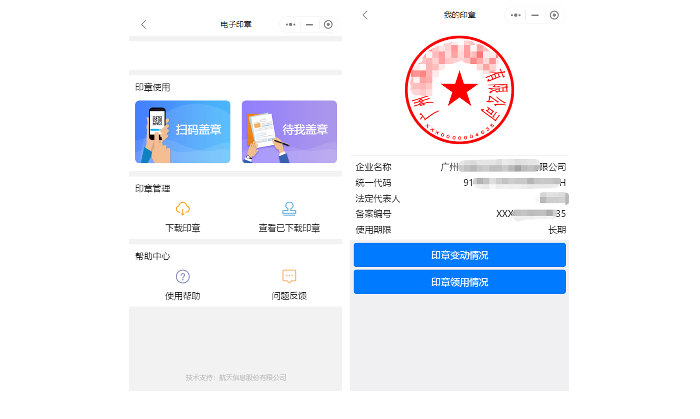Open 使用帮助 question mark icon

[182, 277]
